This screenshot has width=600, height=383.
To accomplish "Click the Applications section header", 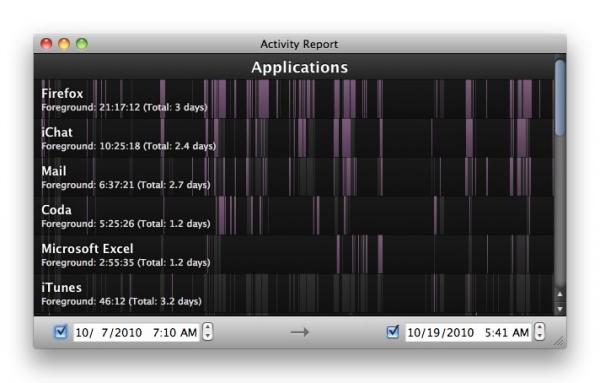I will (x=300, y=67).
